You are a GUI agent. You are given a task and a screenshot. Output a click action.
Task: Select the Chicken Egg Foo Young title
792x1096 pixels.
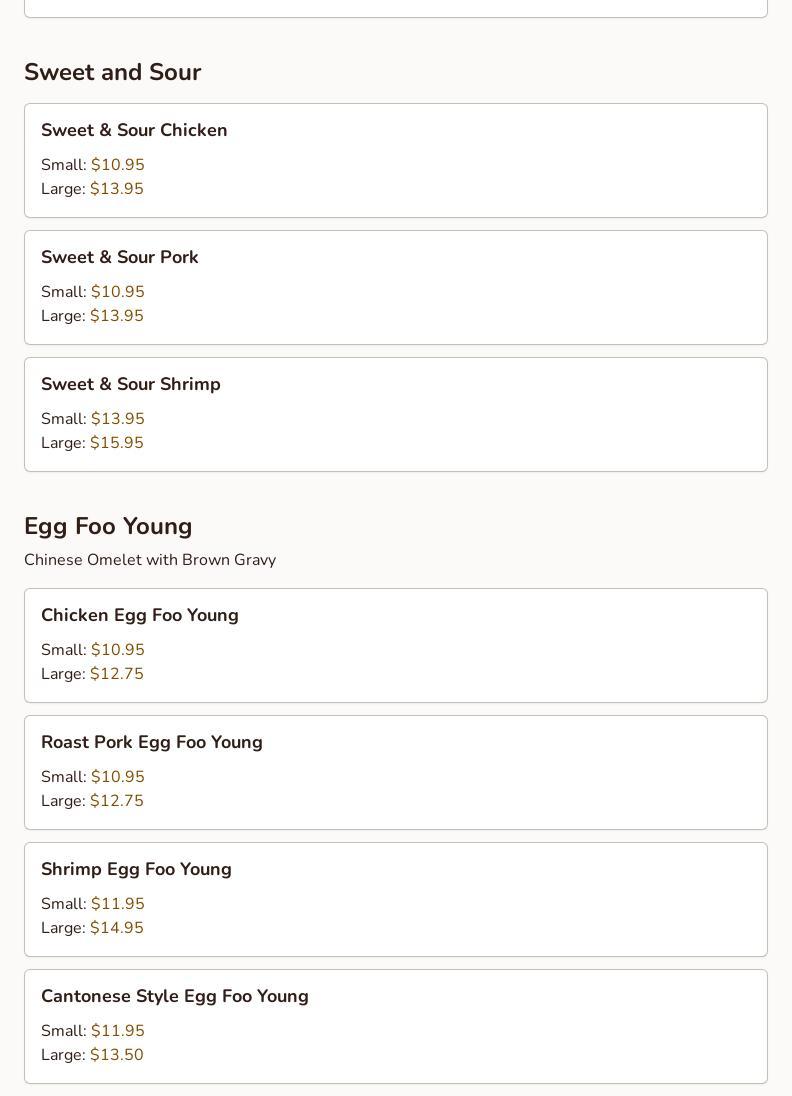140,615
